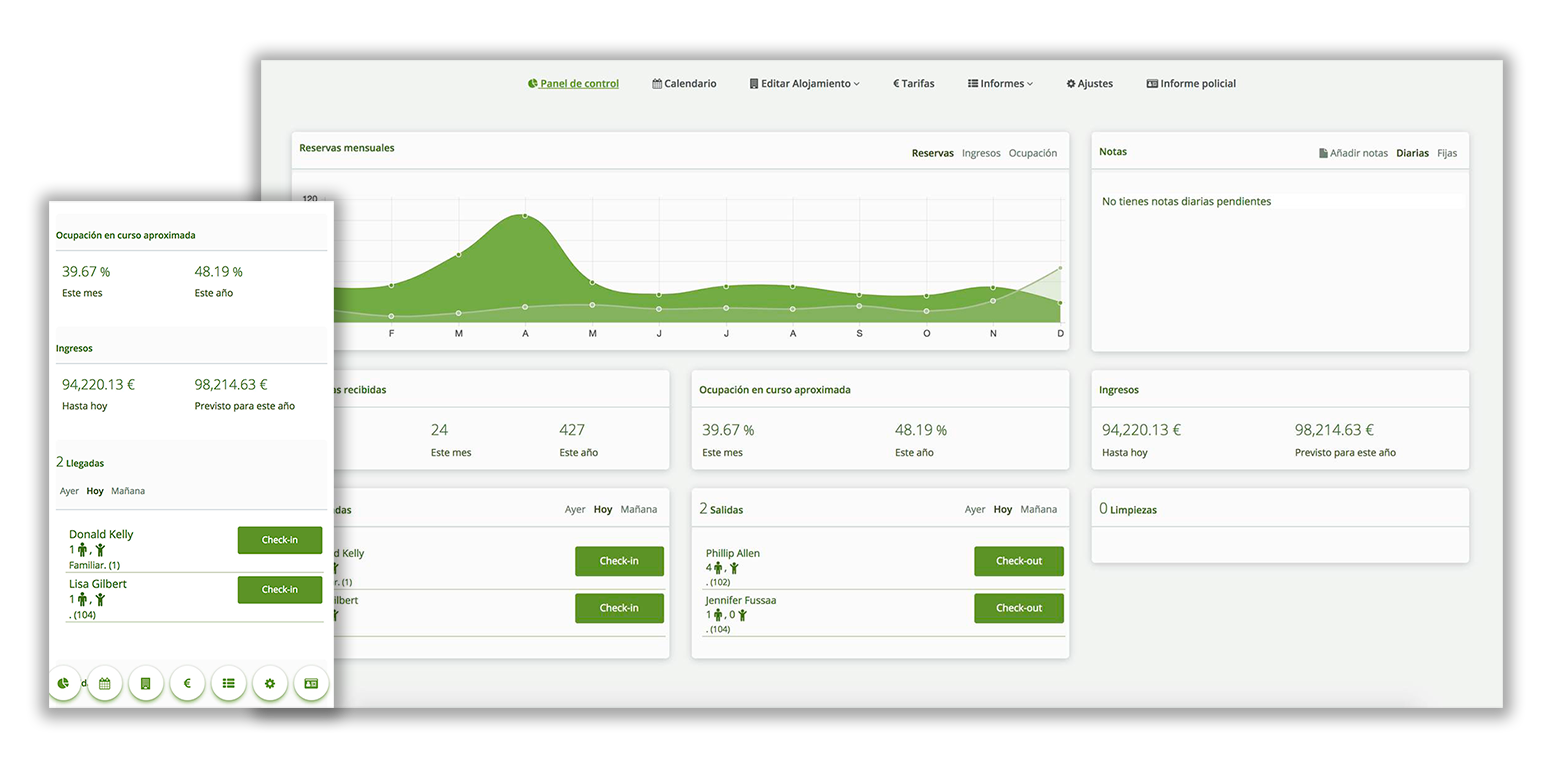The width and height of the screenshot is (1551, 782).
Task: Expand the Informes dropdown menu
Action: click(x=1000, y=84)
